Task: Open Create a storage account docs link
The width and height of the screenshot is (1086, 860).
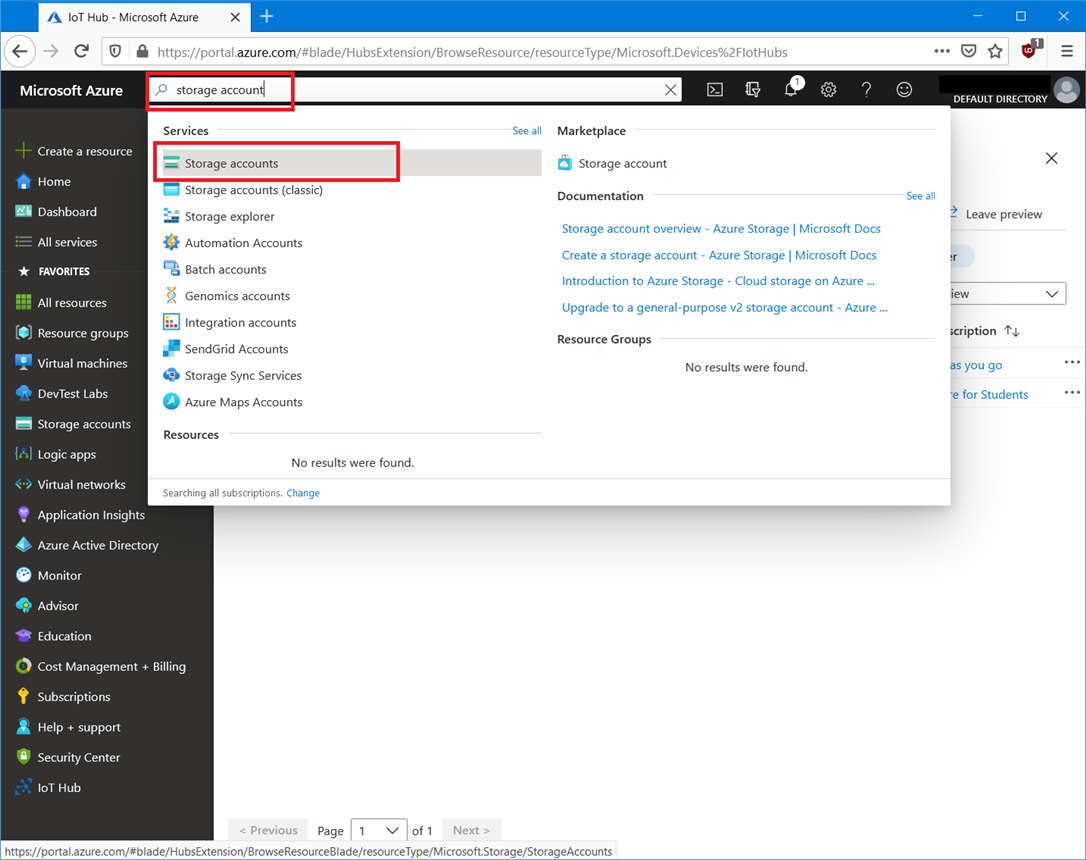Action: click(x=719, y=255)
